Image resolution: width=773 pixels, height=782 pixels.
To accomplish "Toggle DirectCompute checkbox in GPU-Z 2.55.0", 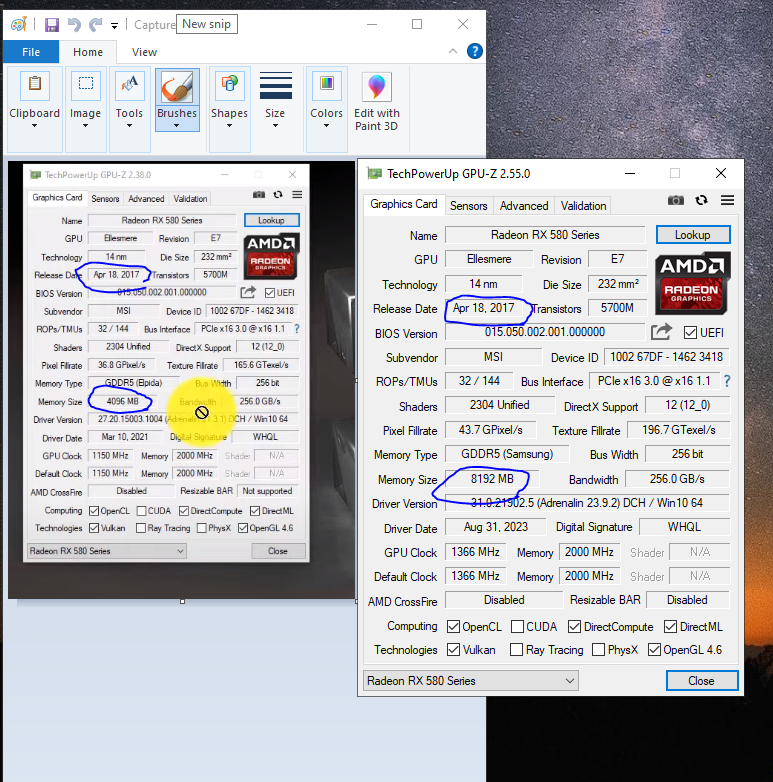I will click(575, 626).
